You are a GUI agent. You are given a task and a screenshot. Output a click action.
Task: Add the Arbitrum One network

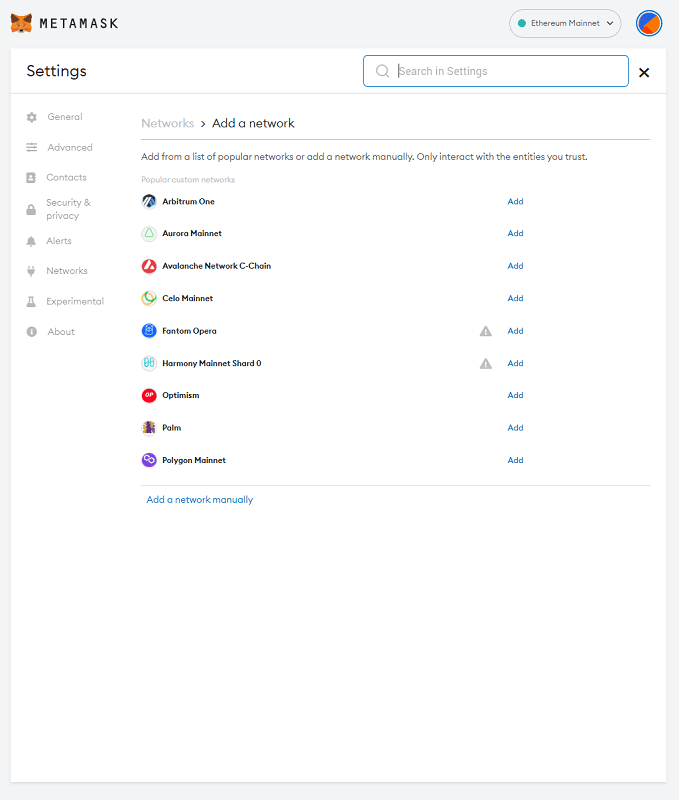pos(515,202)
